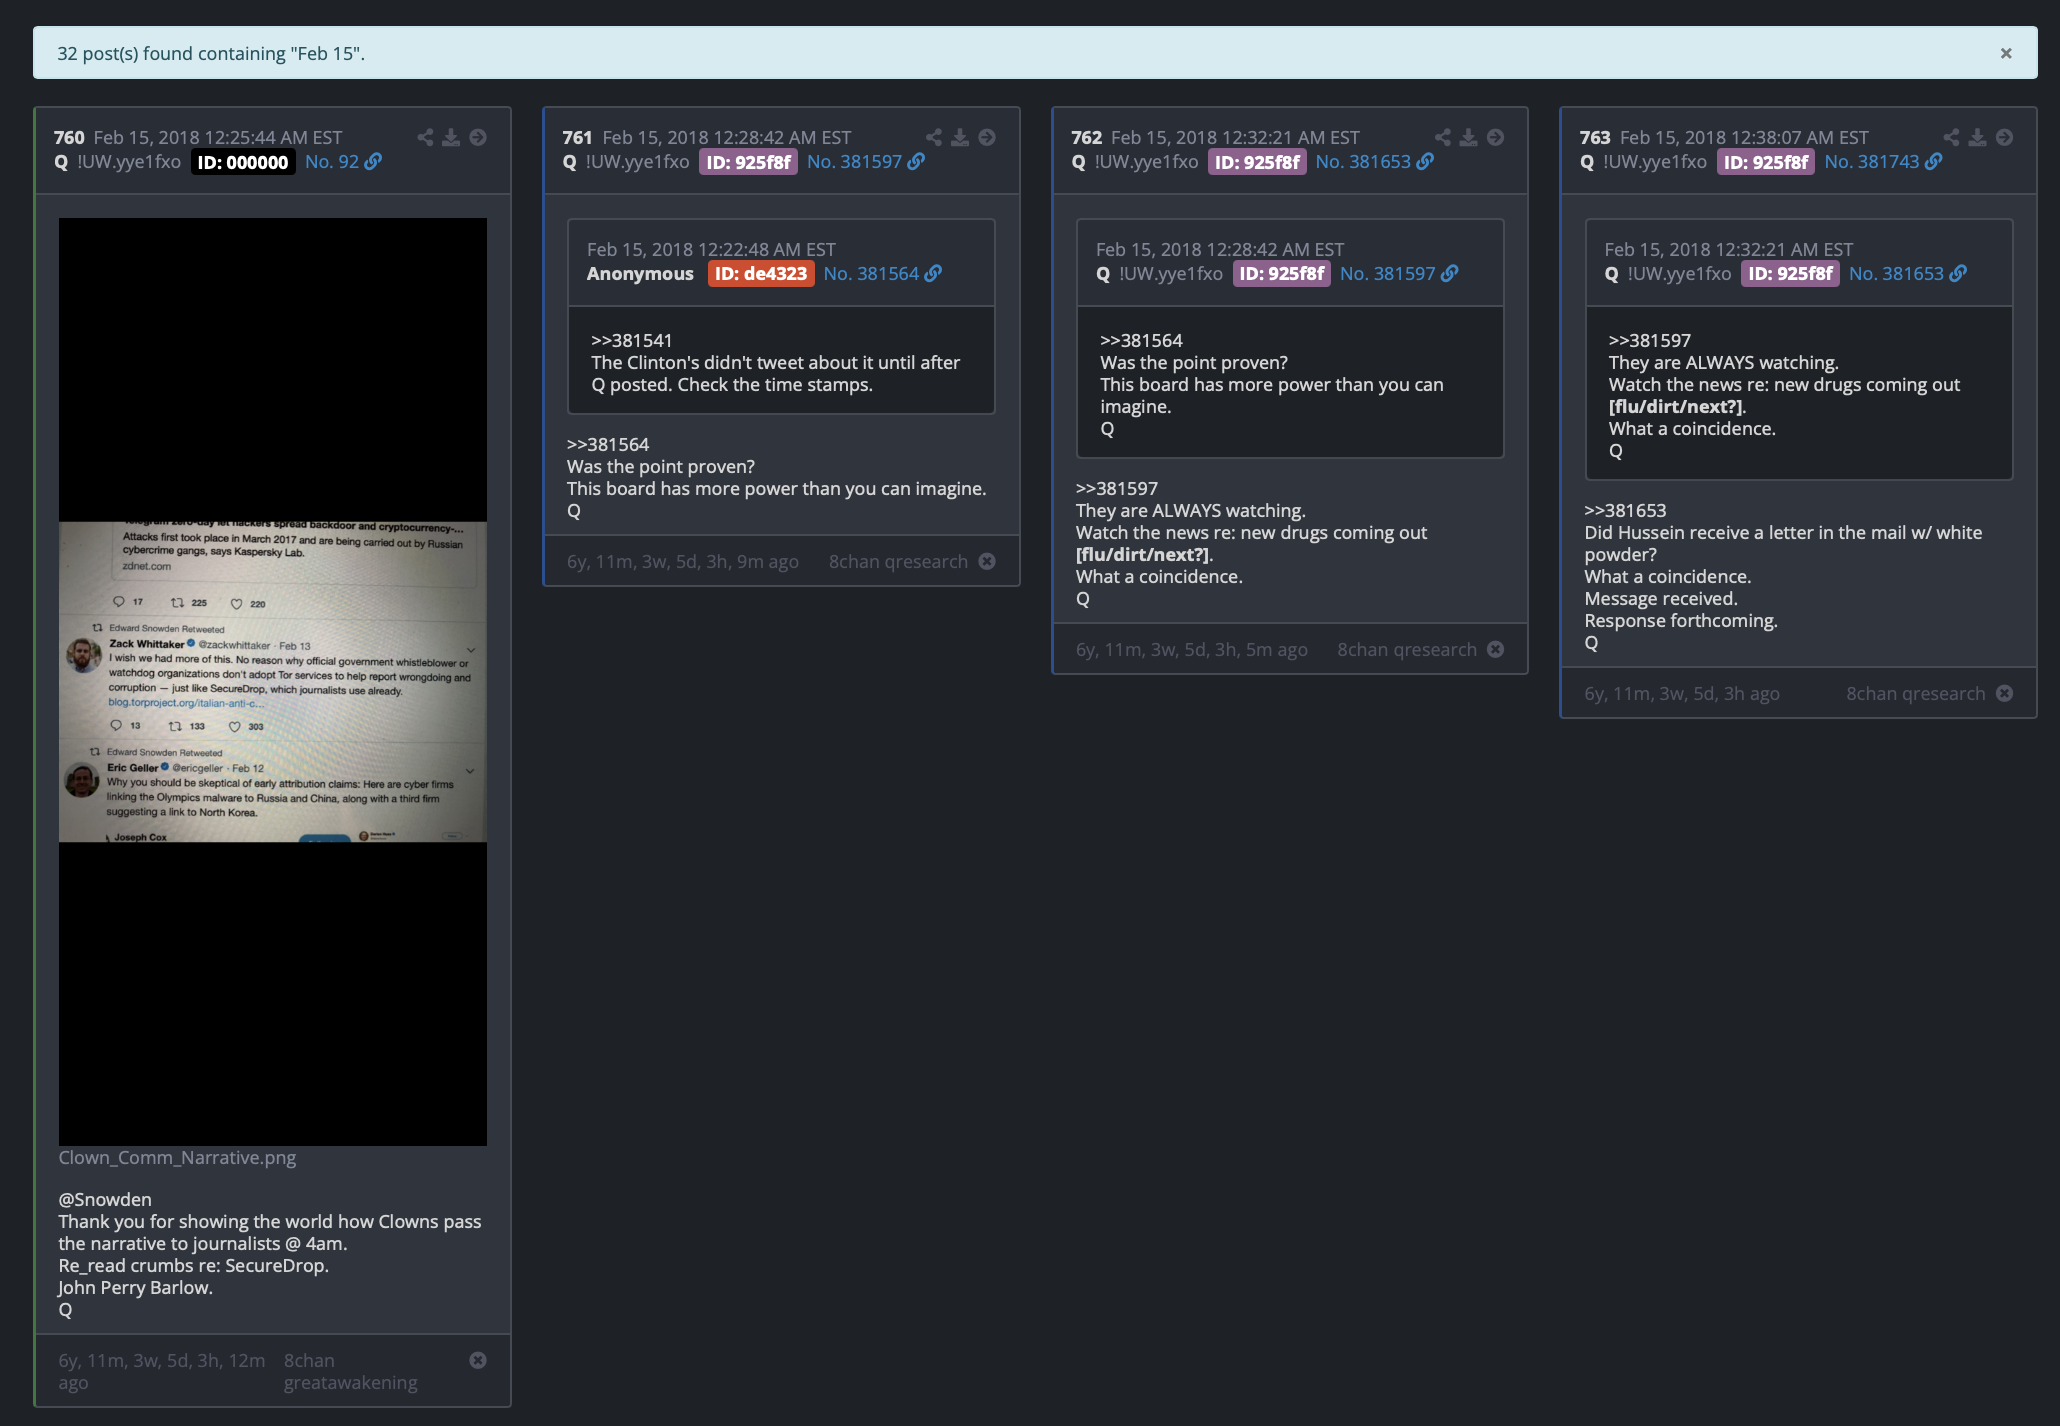Open link No. 381564 in quoted Anonymous post
The width and height of the screenshot is (2060, 1426).
871,273
